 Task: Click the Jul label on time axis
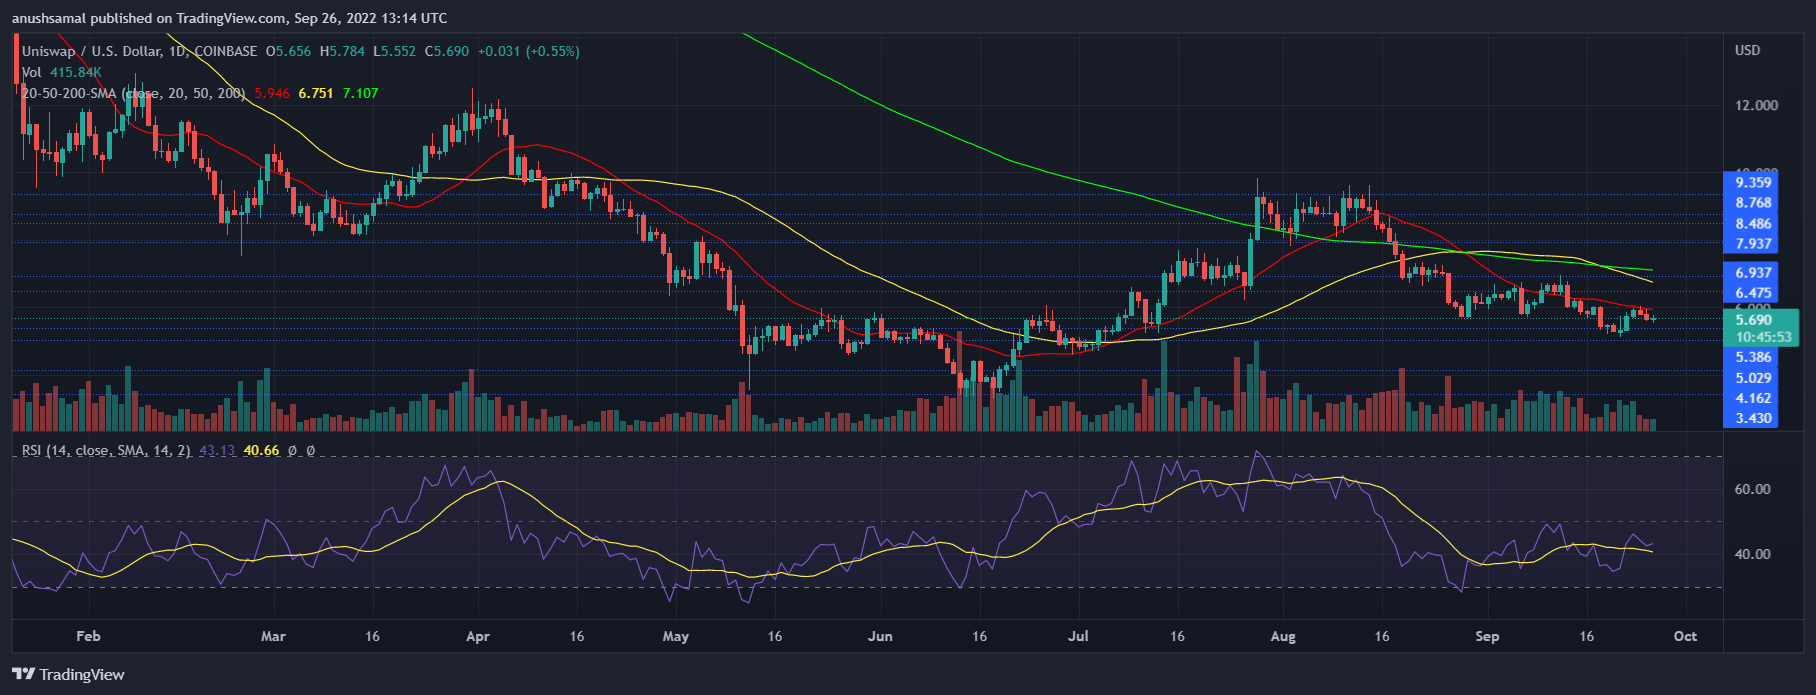click(x=1079, y=636)
